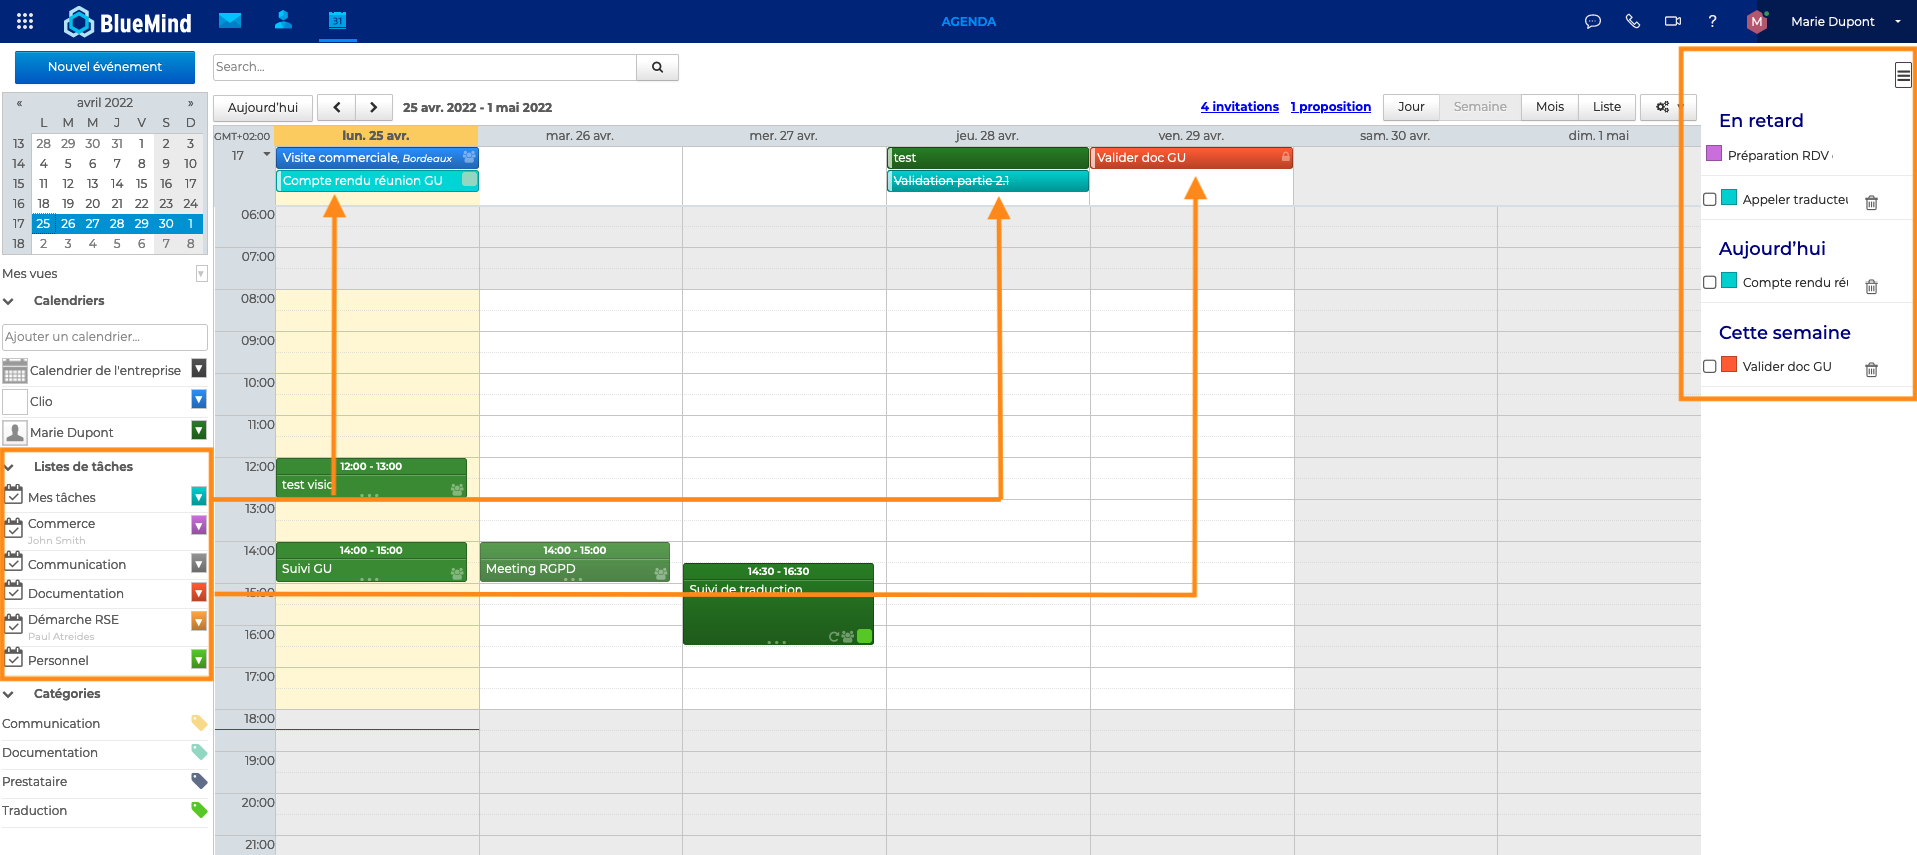Open Marie Dupont user menu dropdown

pyautogui.click(x=1897, y=21)
